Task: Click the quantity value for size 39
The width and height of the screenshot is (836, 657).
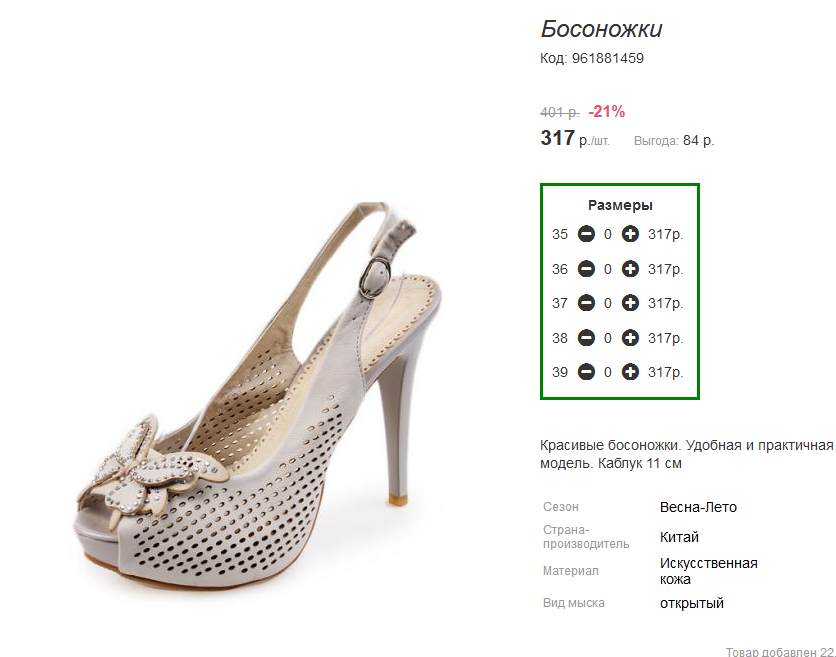Action: (x=608, y=372)
